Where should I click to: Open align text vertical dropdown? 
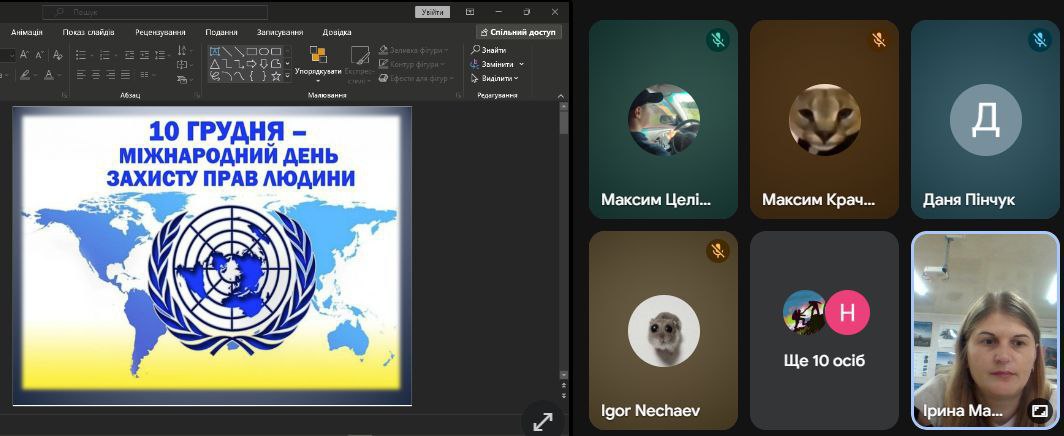click(x=183, y=65)
